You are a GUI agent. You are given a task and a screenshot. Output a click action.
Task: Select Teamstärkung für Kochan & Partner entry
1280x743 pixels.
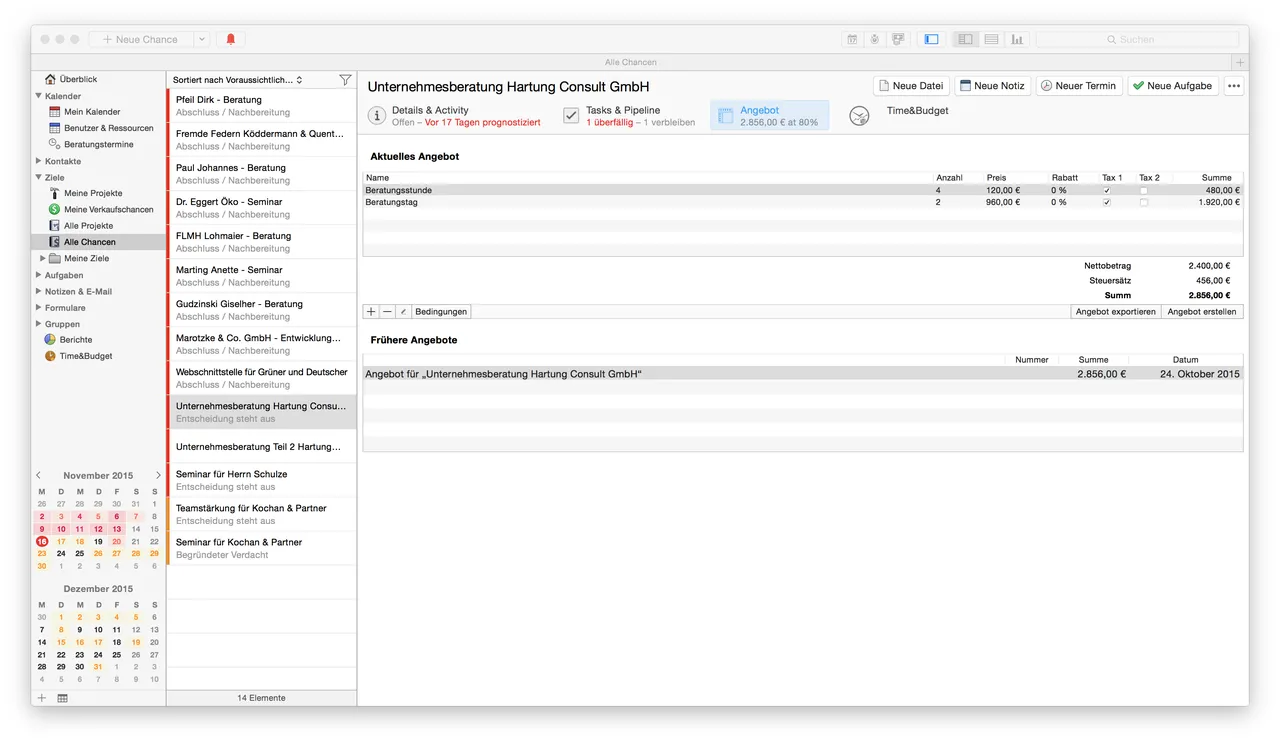point(261,514)
